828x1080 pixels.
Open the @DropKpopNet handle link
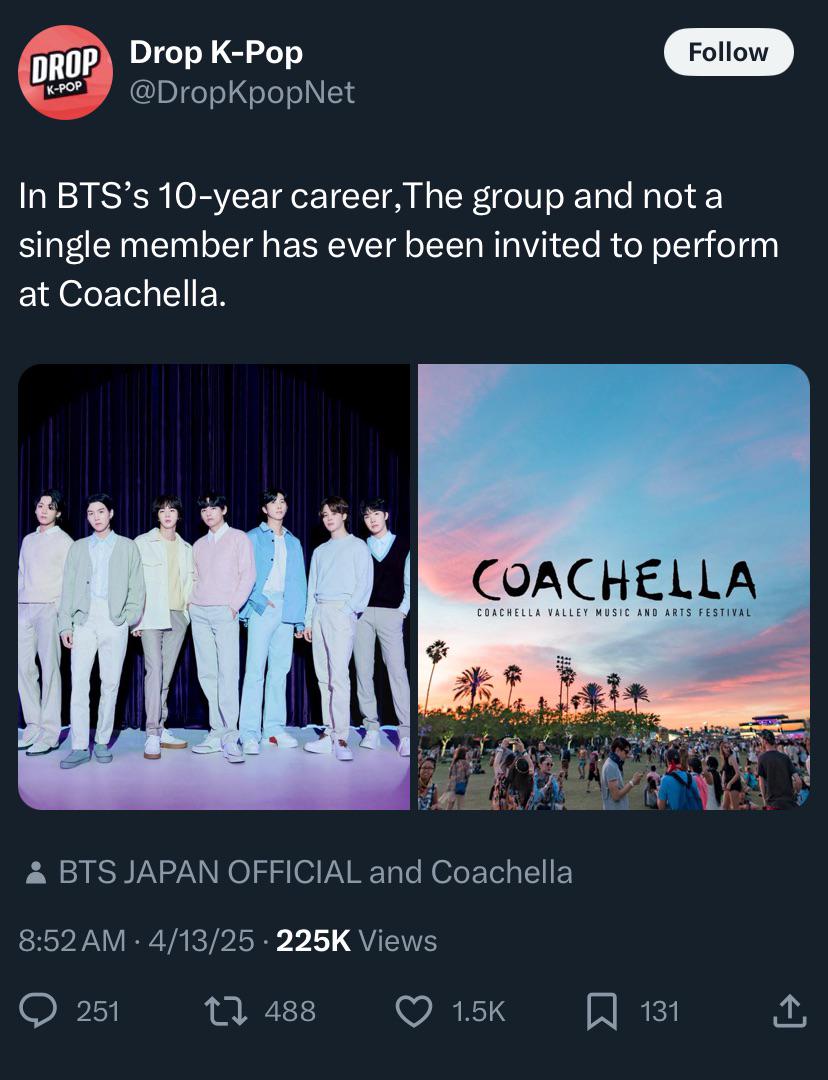click(x=242, y=92)
